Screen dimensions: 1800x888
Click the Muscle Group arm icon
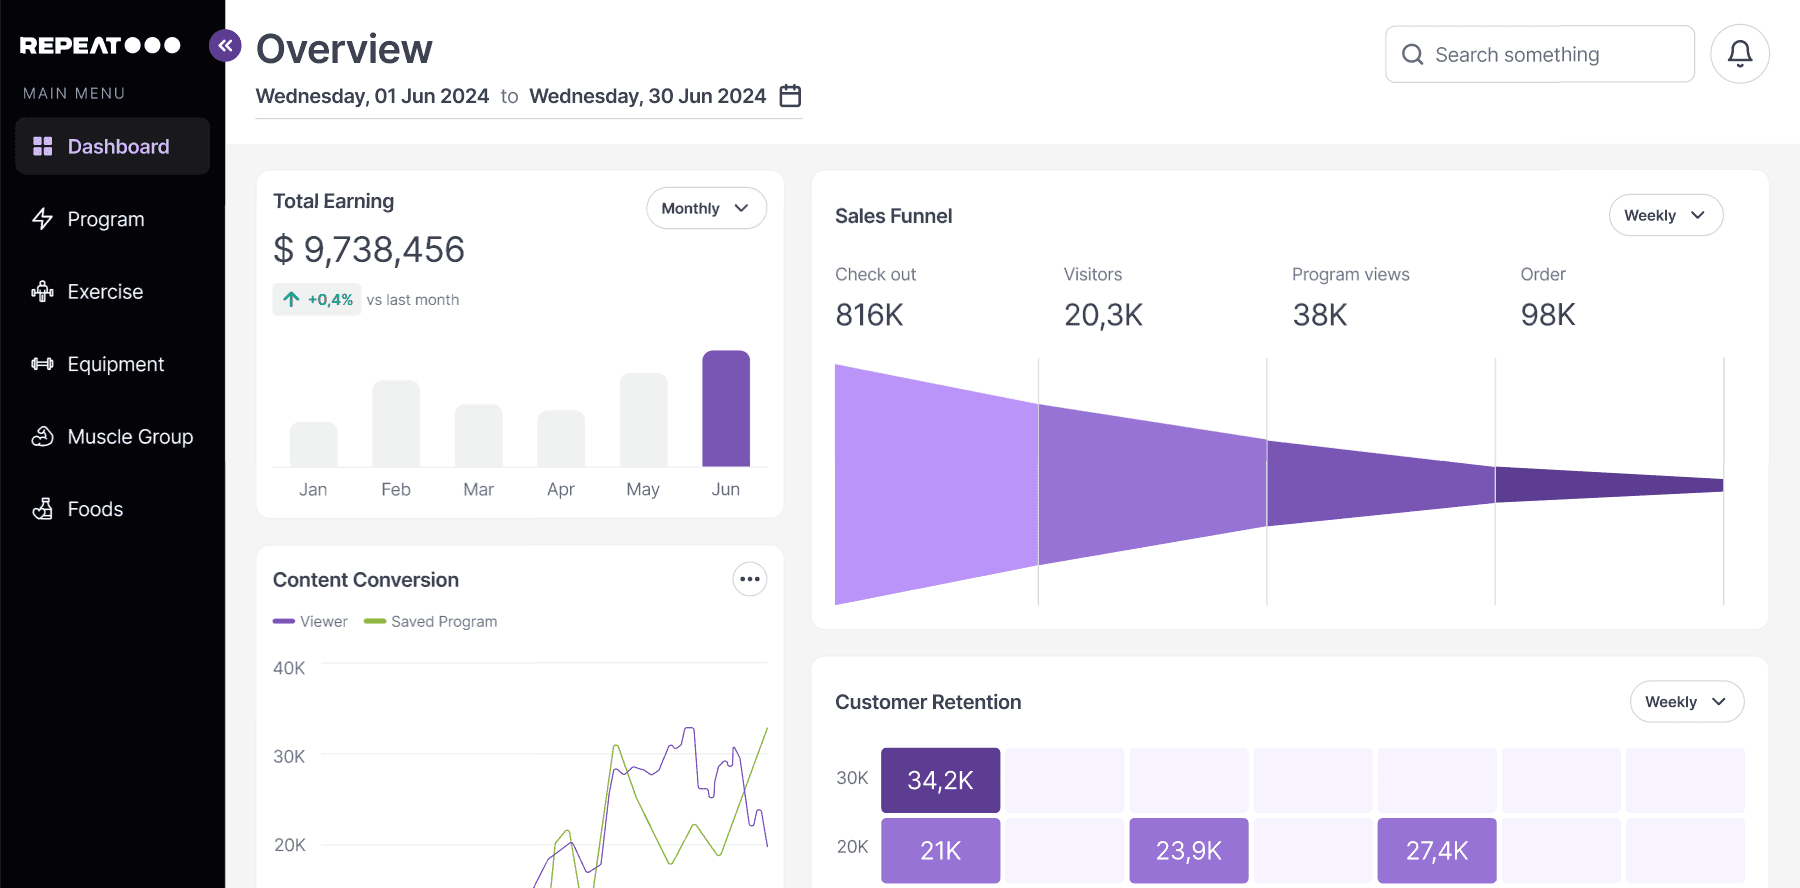[43, 437]
